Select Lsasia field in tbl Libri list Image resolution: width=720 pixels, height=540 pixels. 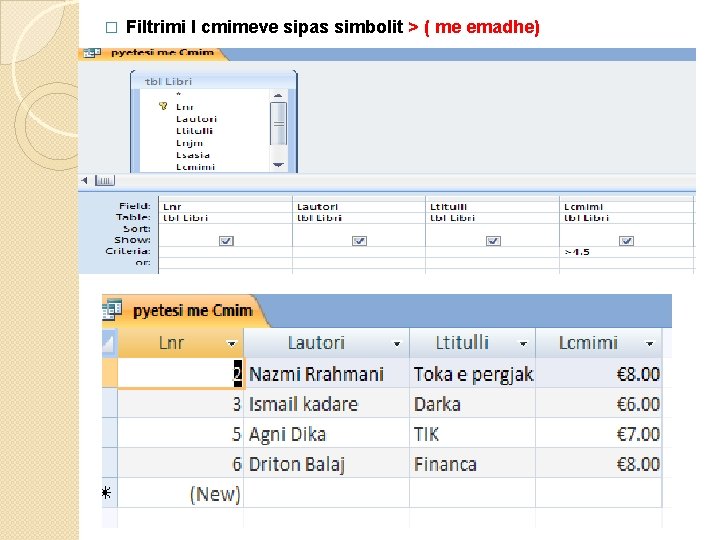point(193,155)
